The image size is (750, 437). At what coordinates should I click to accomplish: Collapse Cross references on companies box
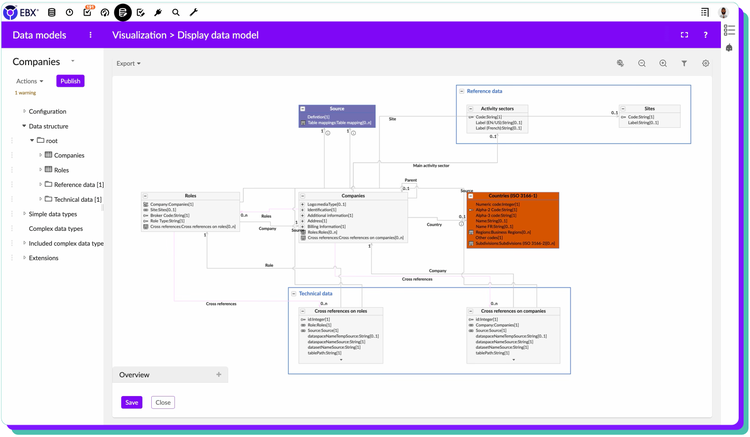click(x=471, y=311)
